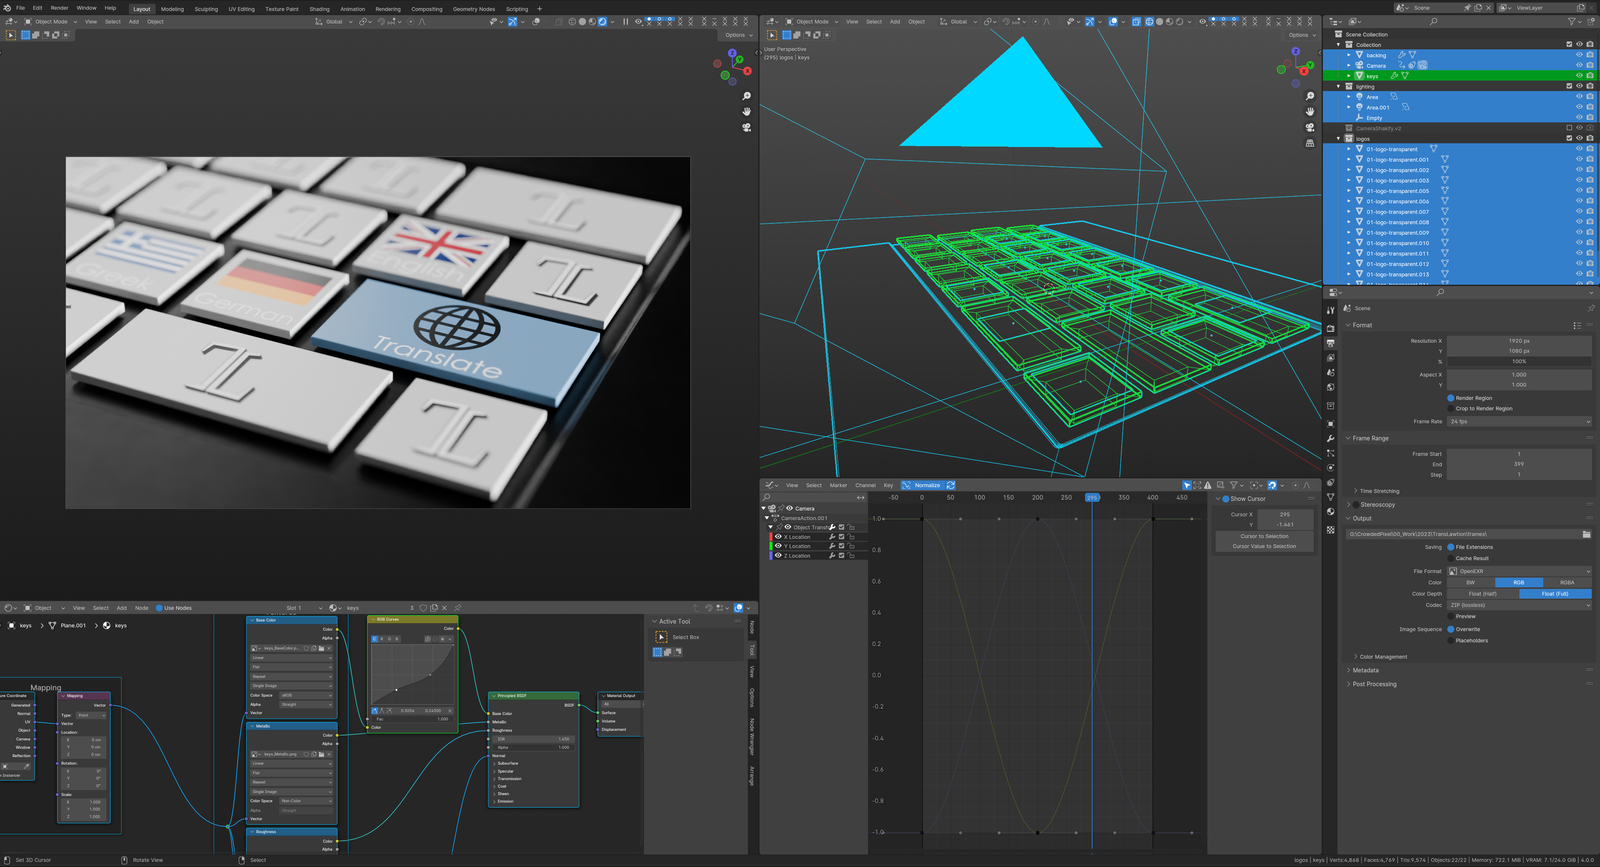The image size is (1600, 867).
Task: Open the Render menu in top bar
Action: [x=60, y=8]
